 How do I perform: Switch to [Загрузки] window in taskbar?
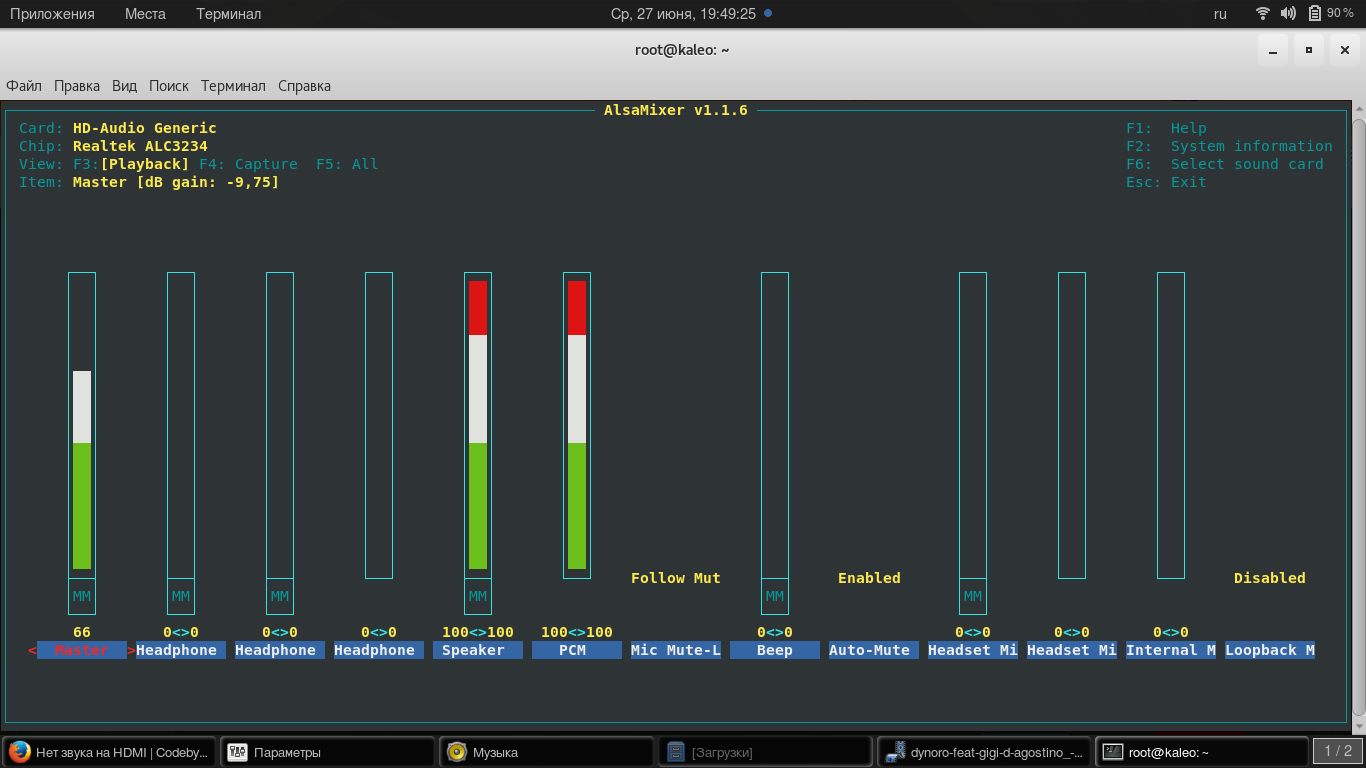point(766,752)
